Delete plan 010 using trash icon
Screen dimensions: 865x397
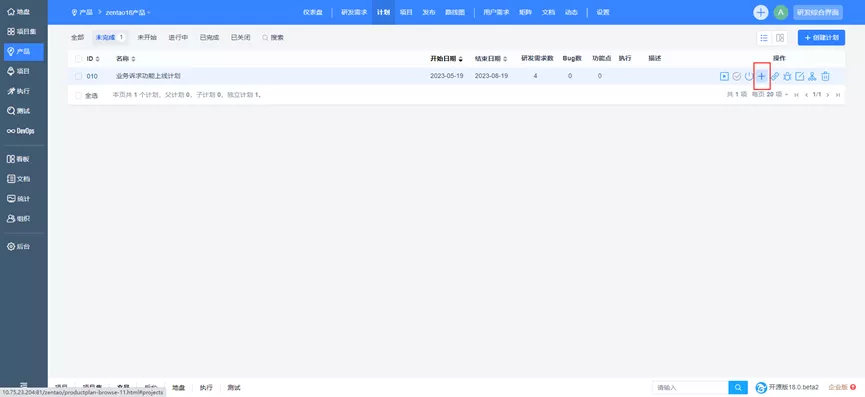825,76
